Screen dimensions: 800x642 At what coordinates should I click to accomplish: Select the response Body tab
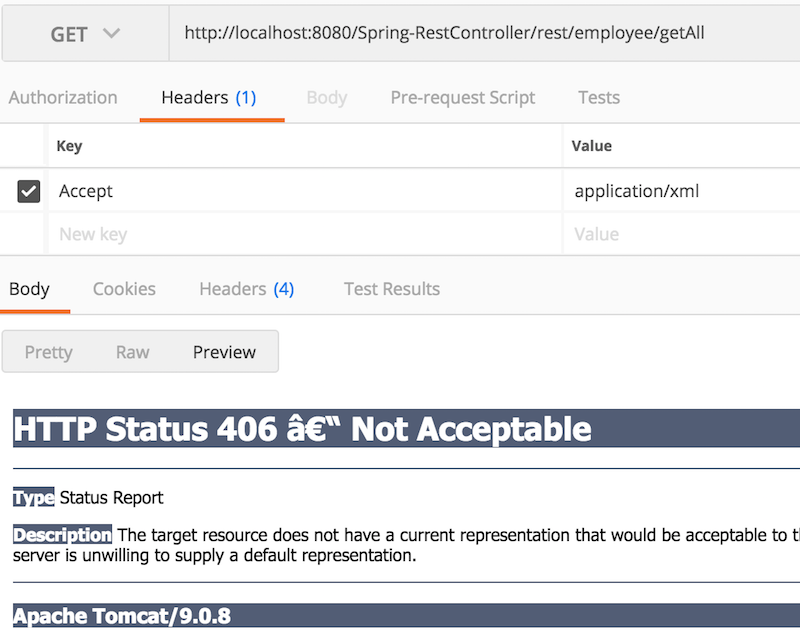(x=29, y=289)
